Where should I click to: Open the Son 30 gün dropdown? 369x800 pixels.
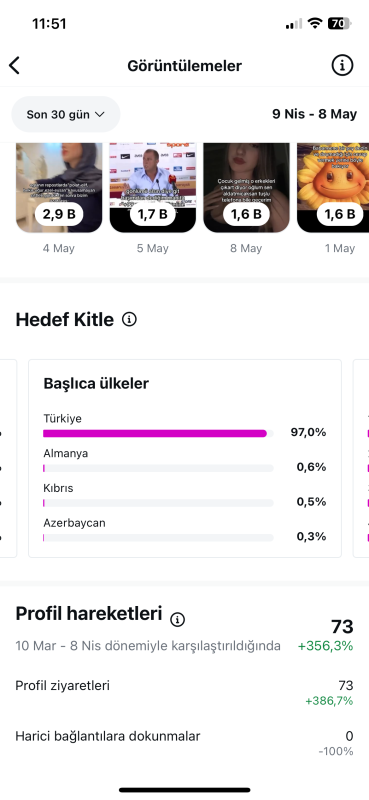66,114
